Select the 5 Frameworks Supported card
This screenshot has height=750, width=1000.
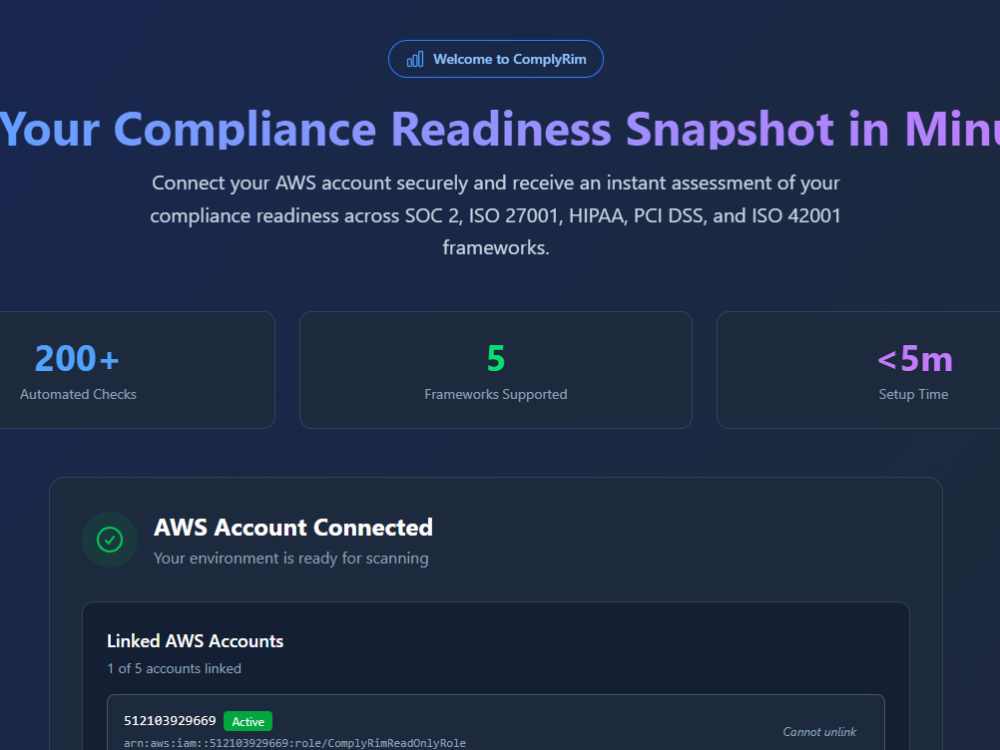496,370
